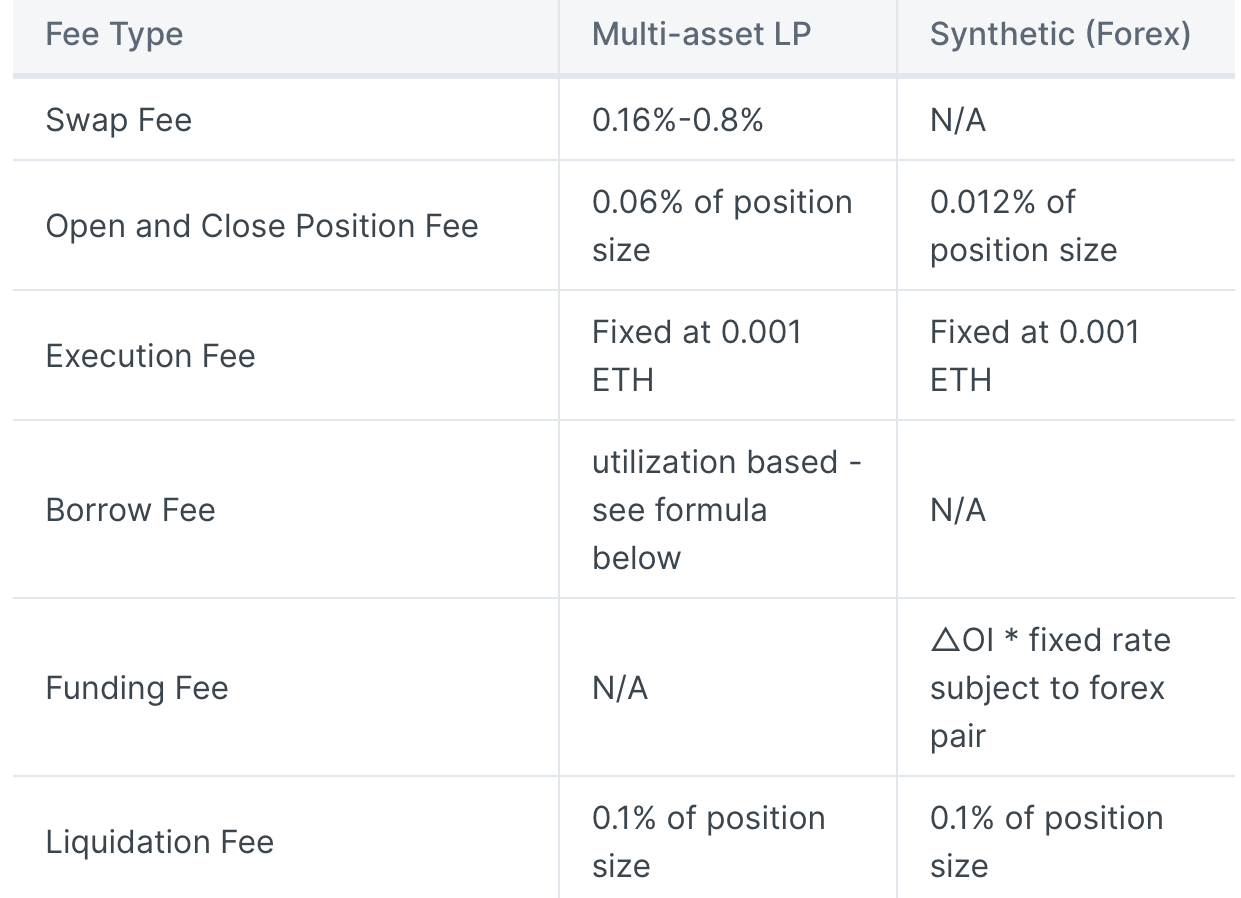Image resolution: width=1241 pixels, height=898 pixels.
Task: Select the Open and Close Position Fee label
Action: [262, 226]
